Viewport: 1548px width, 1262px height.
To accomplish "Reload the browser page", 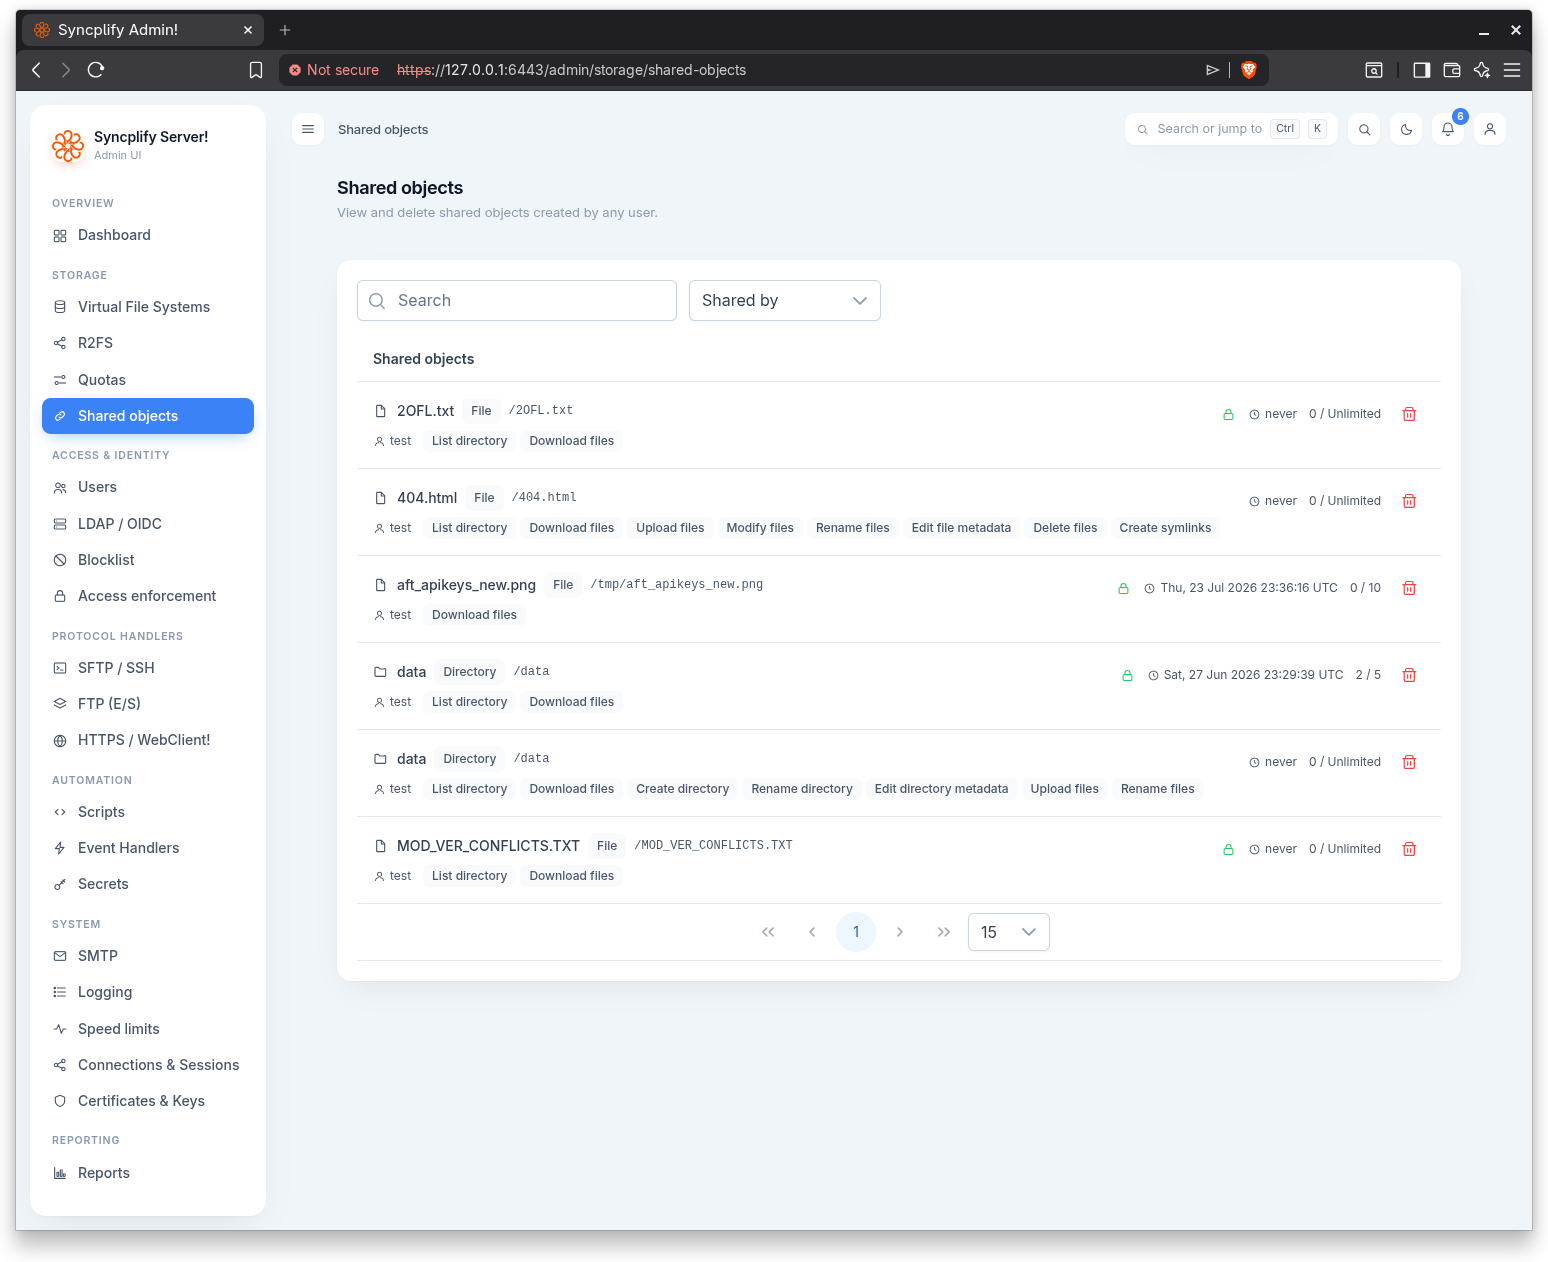I will (96, 70).
